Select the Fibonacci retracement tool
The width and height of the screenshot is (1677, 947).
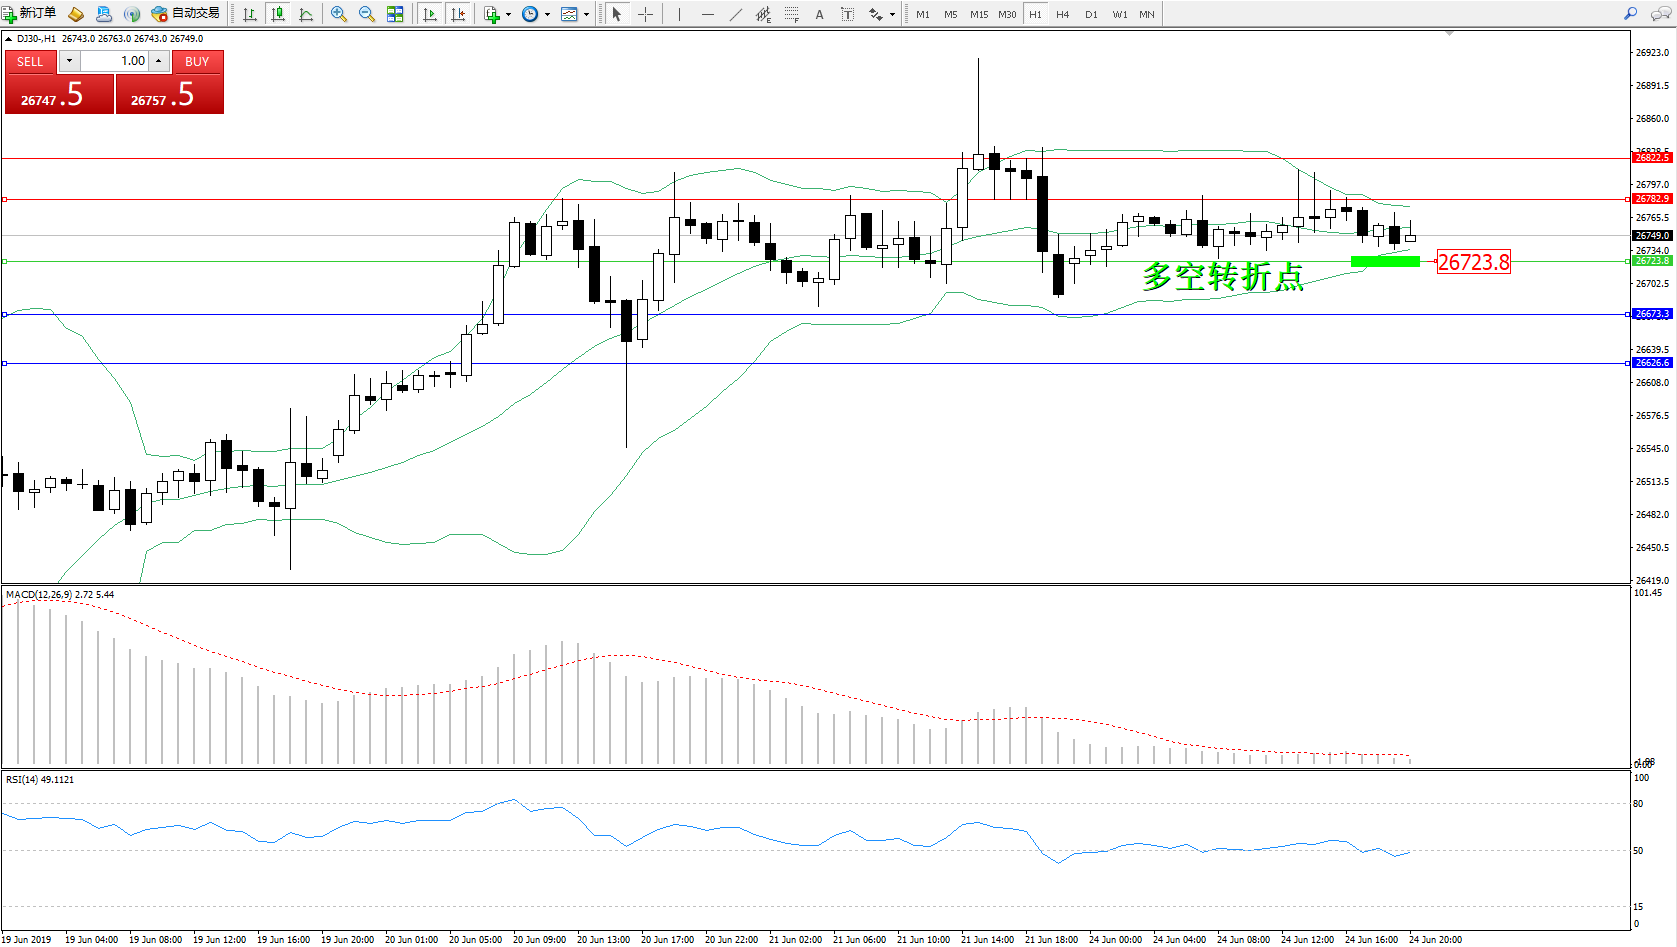(792, 14)
